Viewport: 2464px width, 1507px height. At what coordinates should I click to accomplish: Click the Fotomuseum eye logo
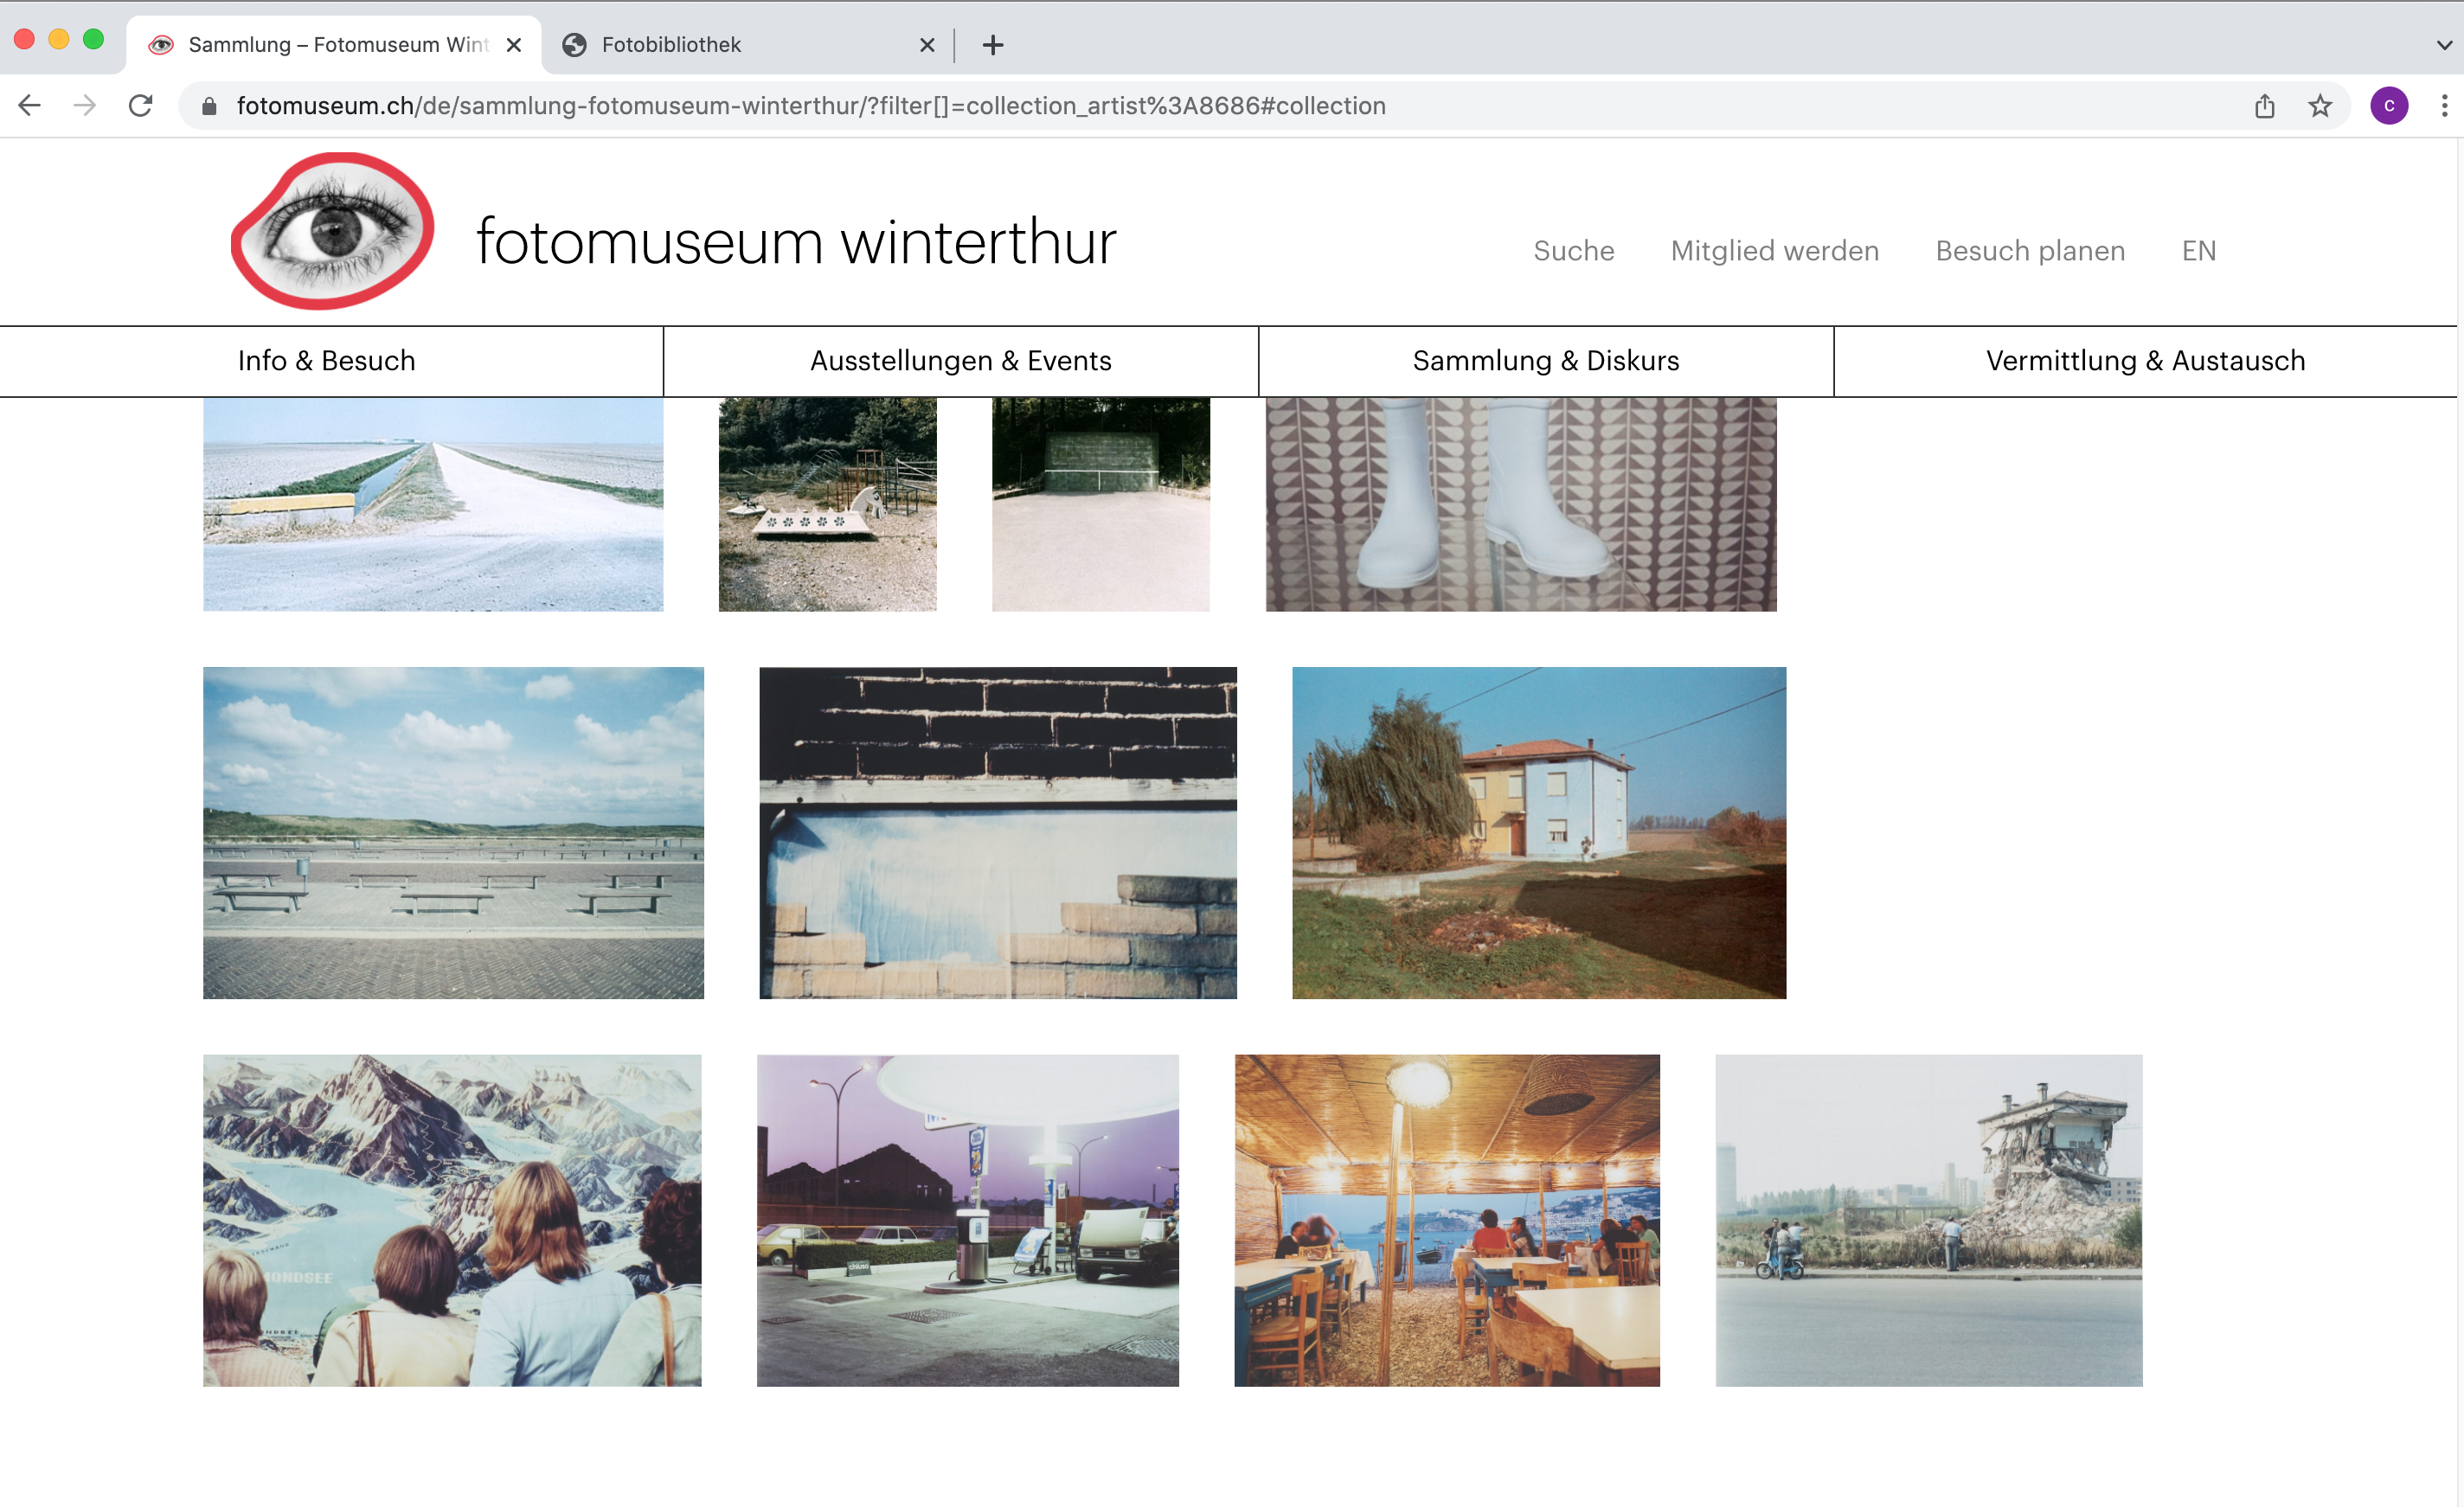coord(333,231)
